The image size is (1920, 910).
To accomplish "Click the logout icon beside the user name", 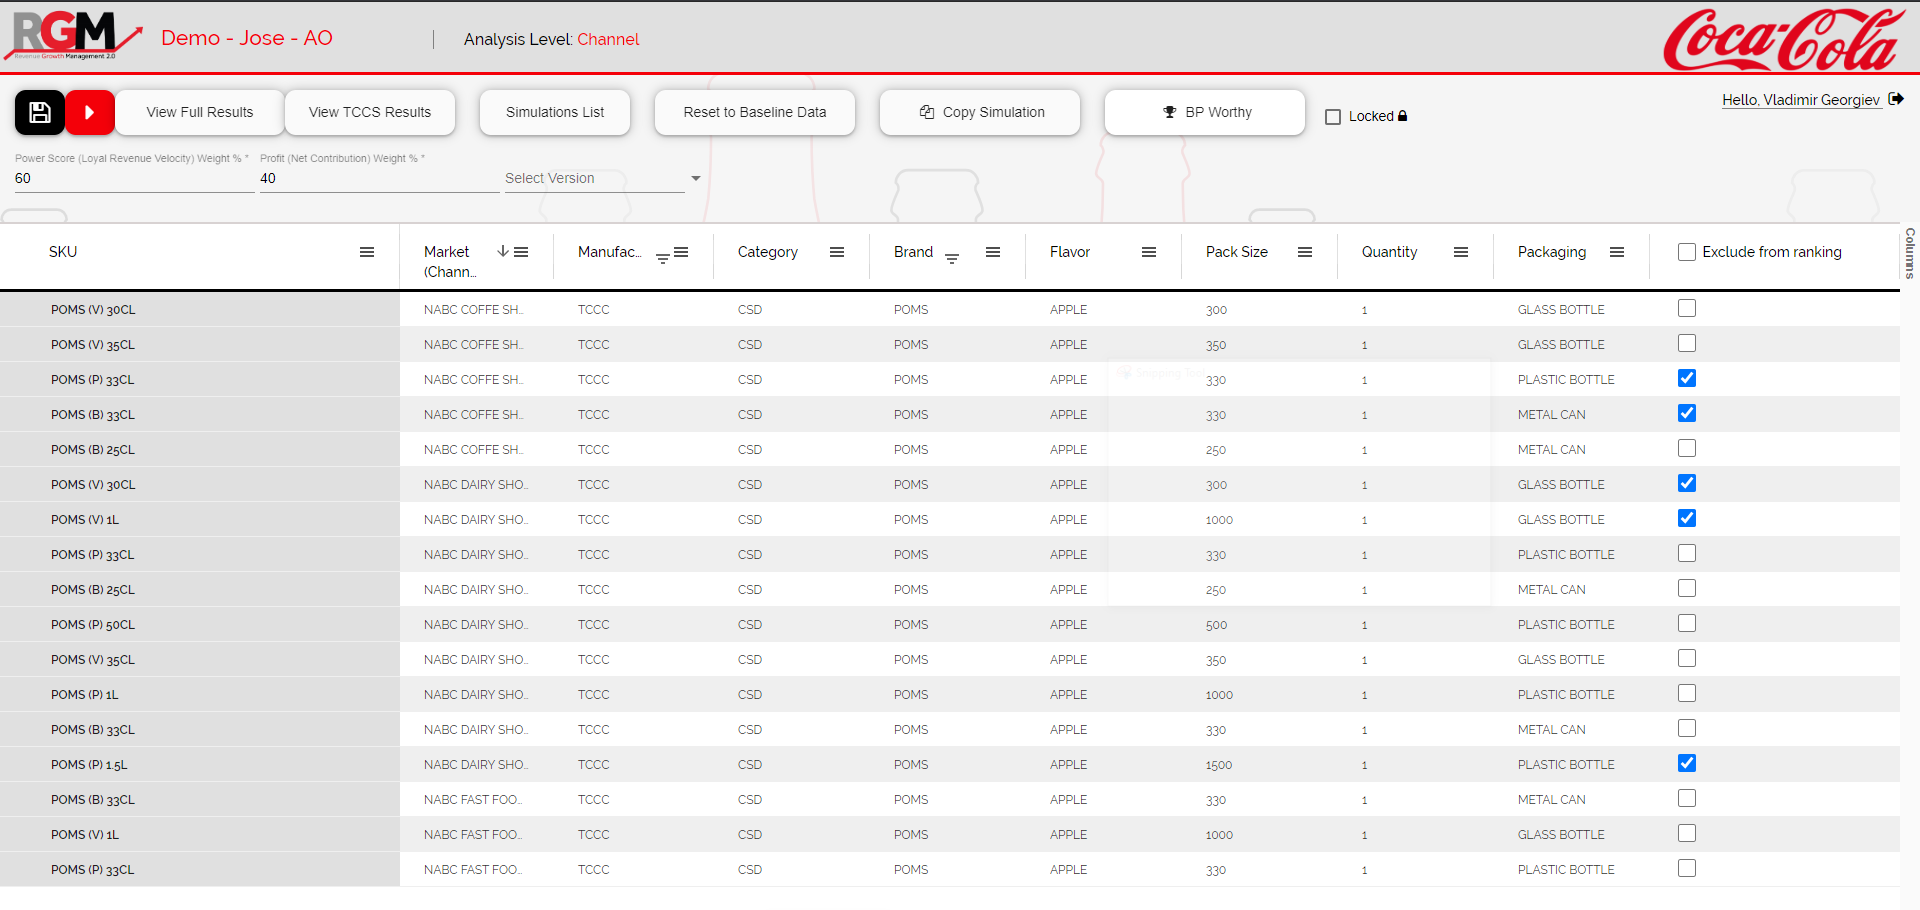I will 1896,99.
